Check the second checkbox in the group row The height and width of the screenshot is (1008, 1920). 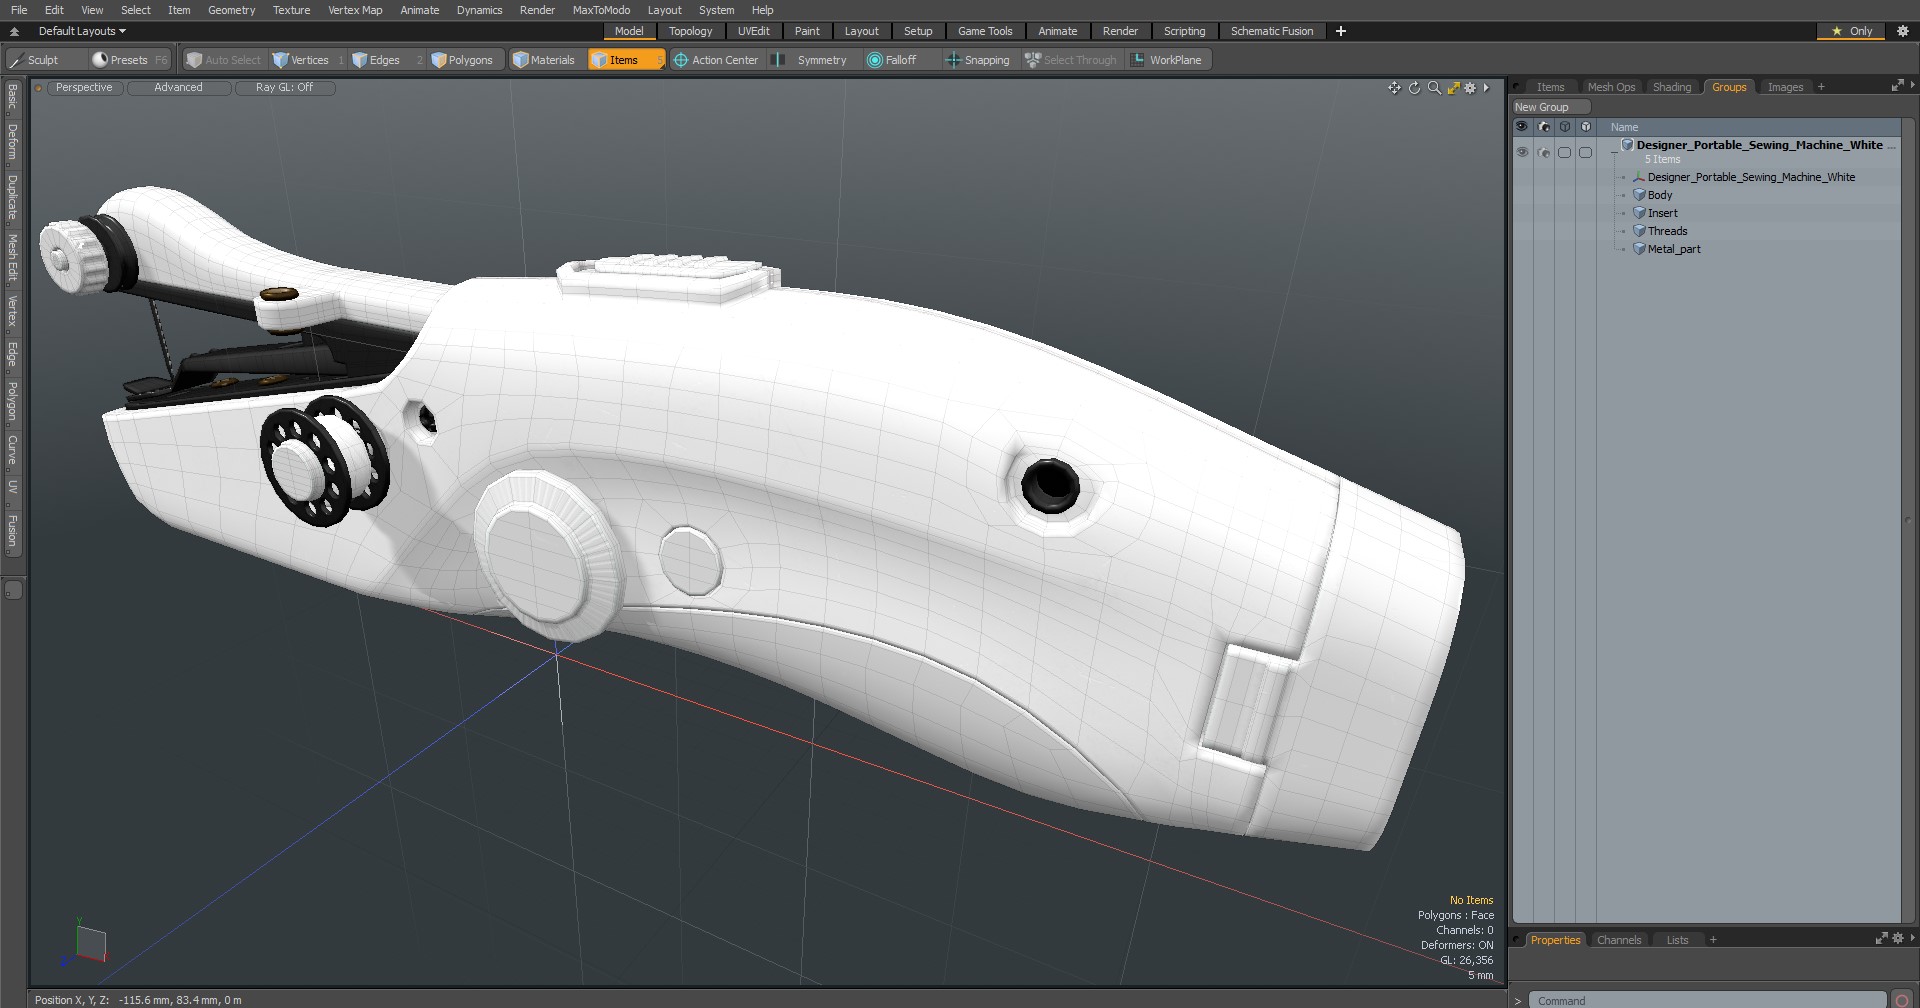click(1585, 152)
